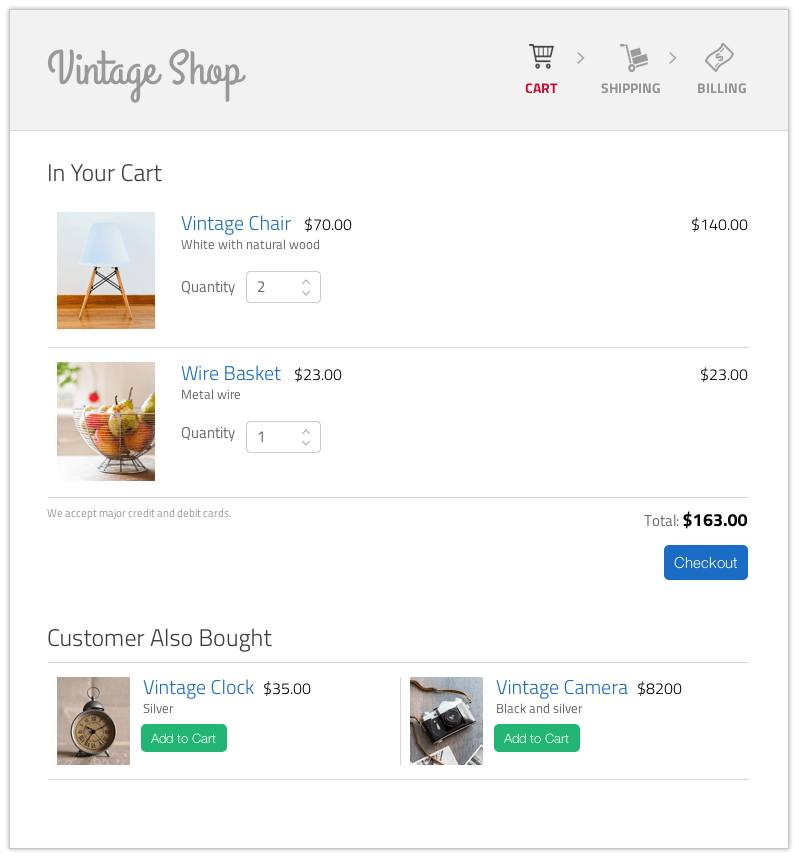This screenshot has height=859, width=799.
Task: Go to the SHIPPING step label
Action: [x=630, y=89]
